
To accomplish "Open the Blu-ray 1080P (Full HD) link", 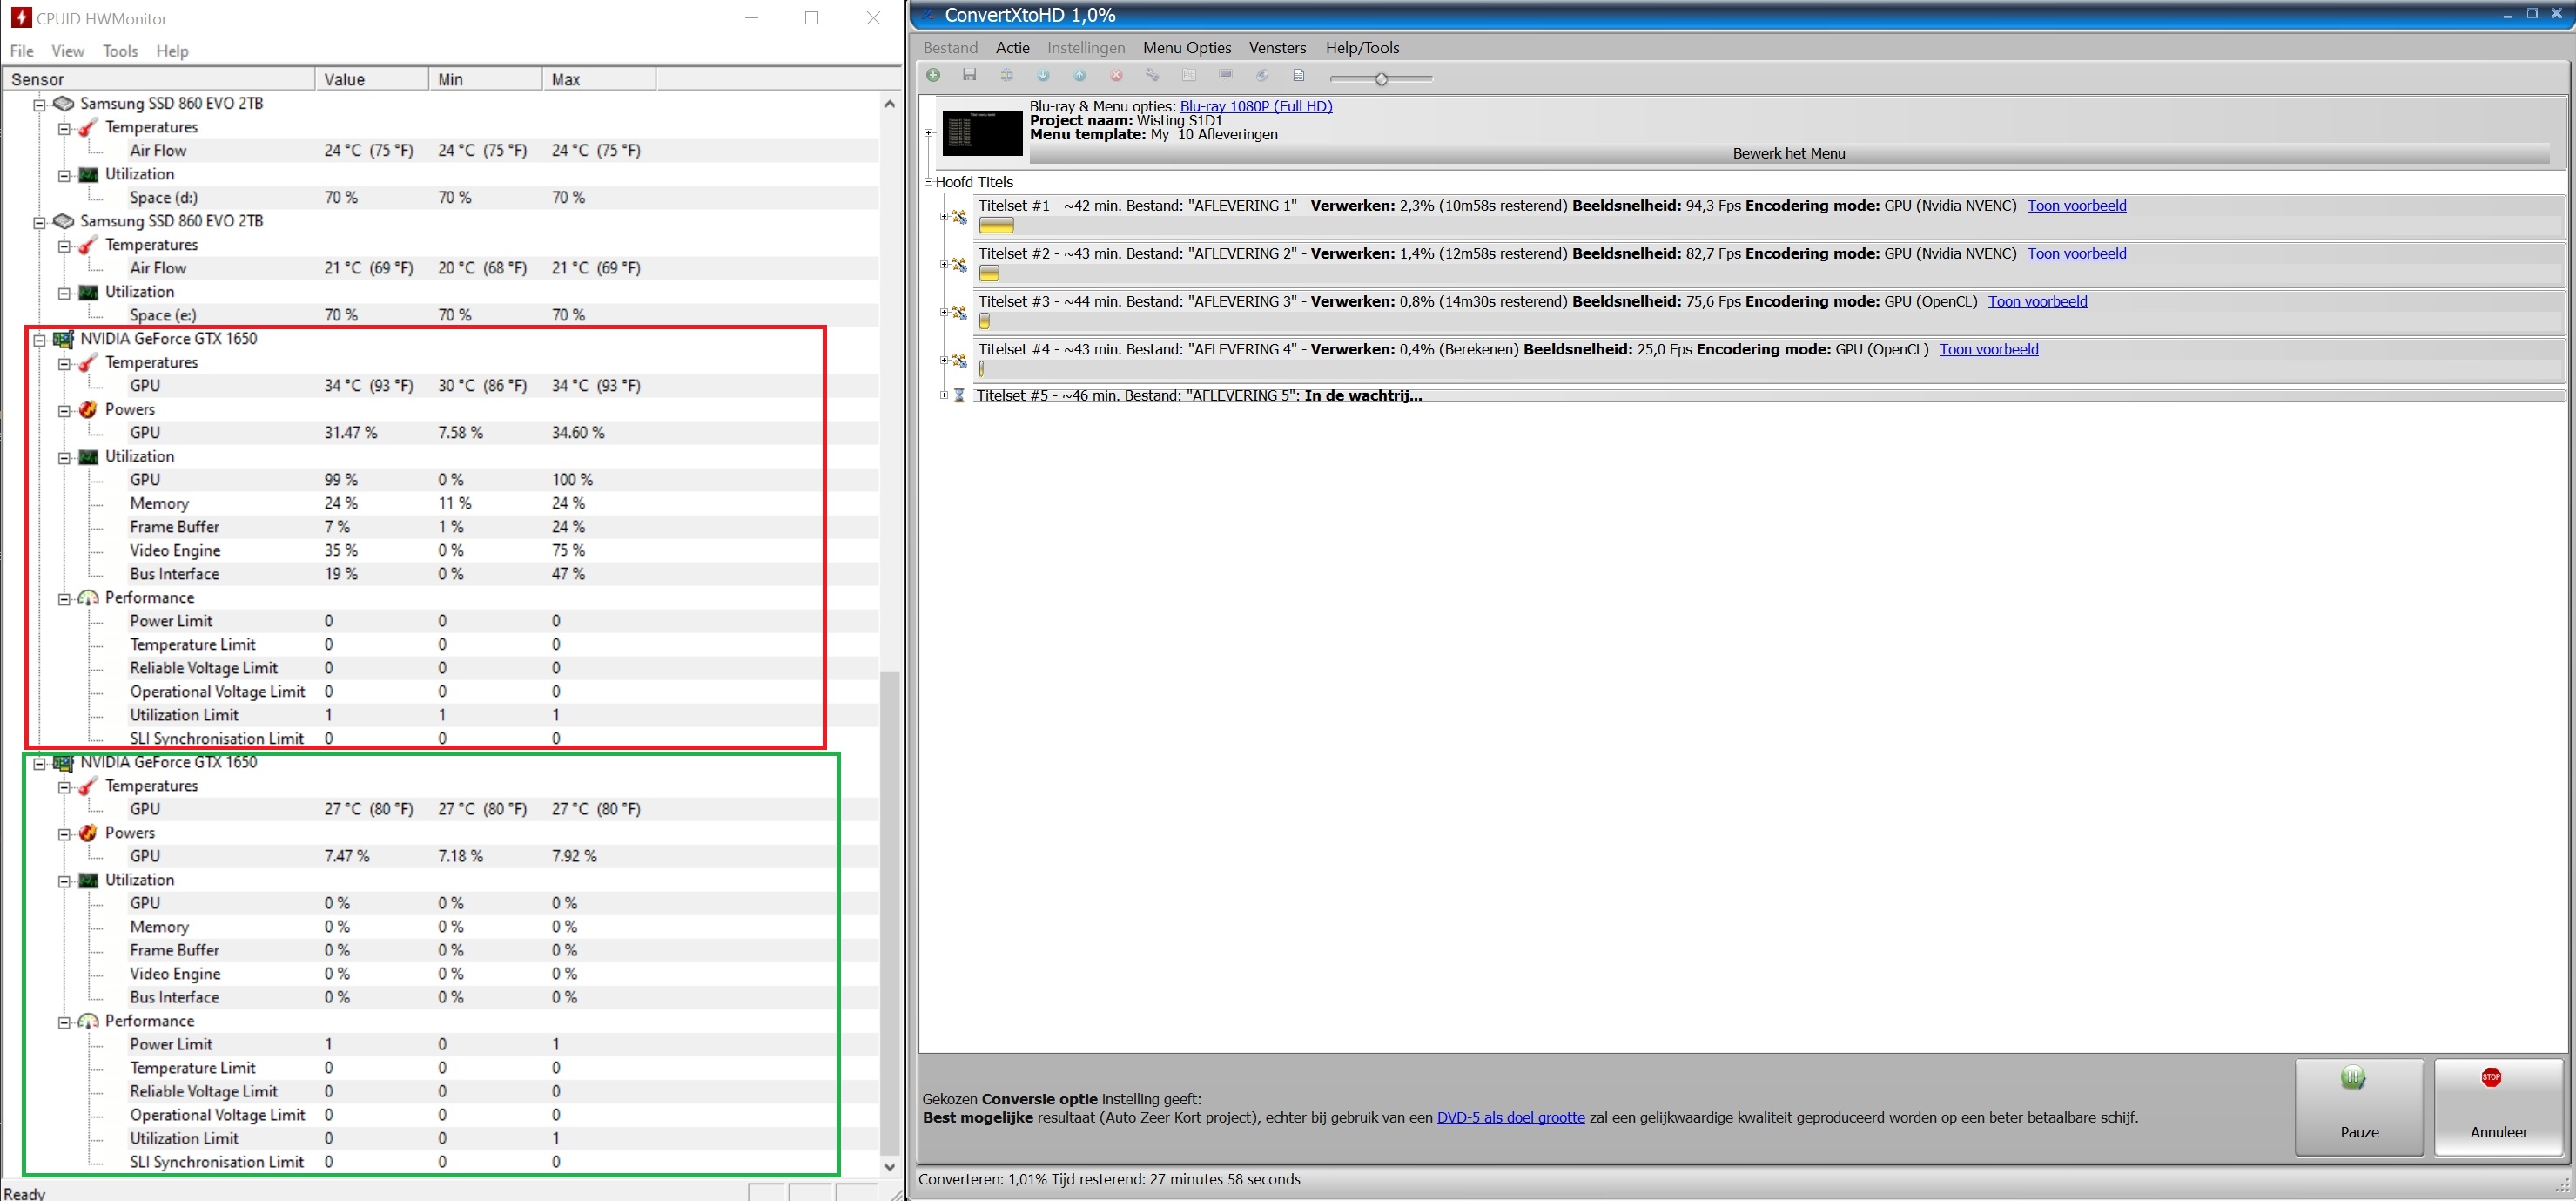I will click(x=1256, y=106).
